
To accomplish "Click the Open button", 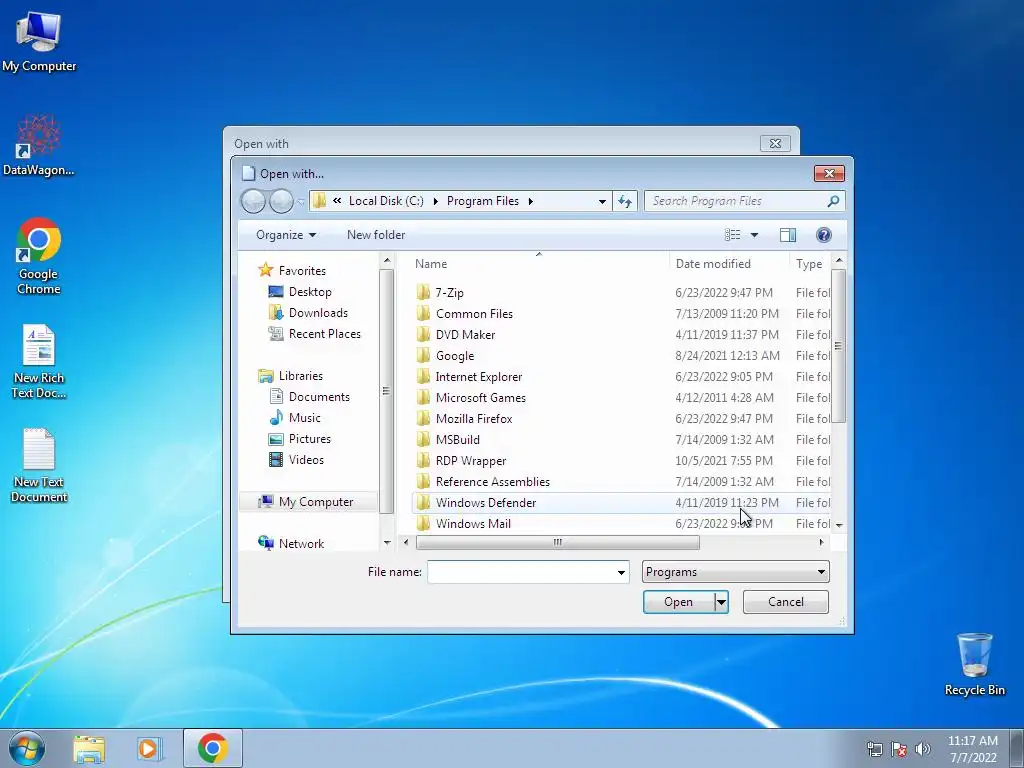I will (x=679, y=602).
